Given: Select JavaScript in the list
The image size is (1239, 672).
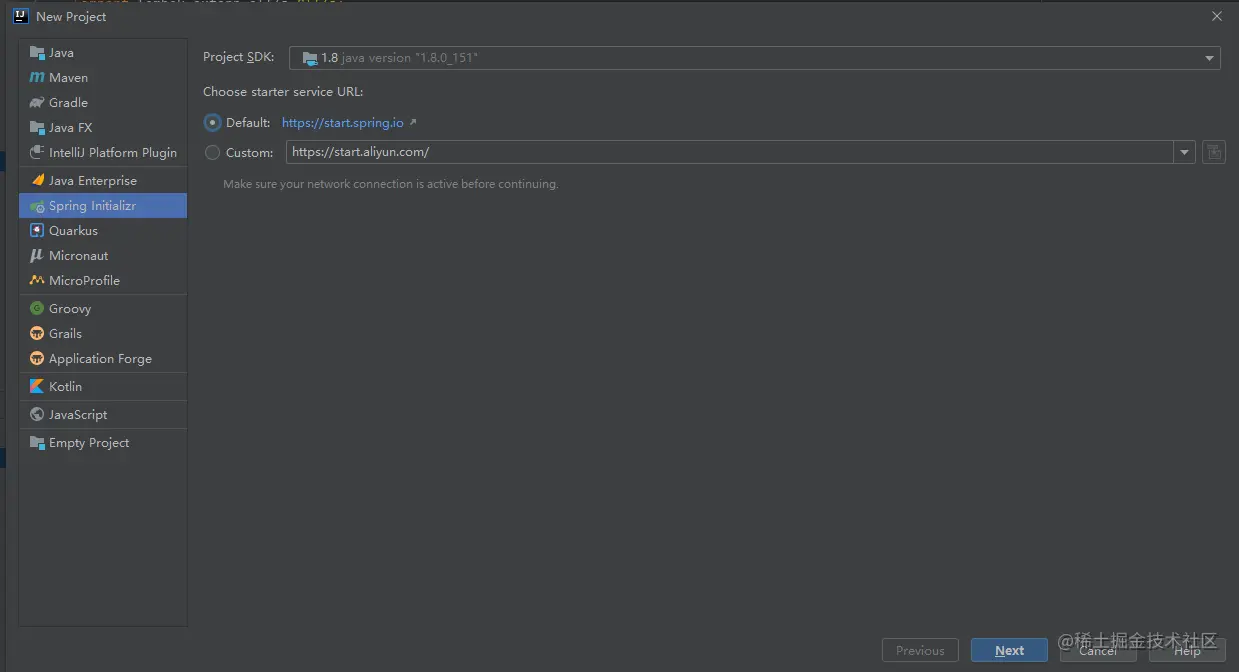Looking at the screenshot, I should point(103,415).
